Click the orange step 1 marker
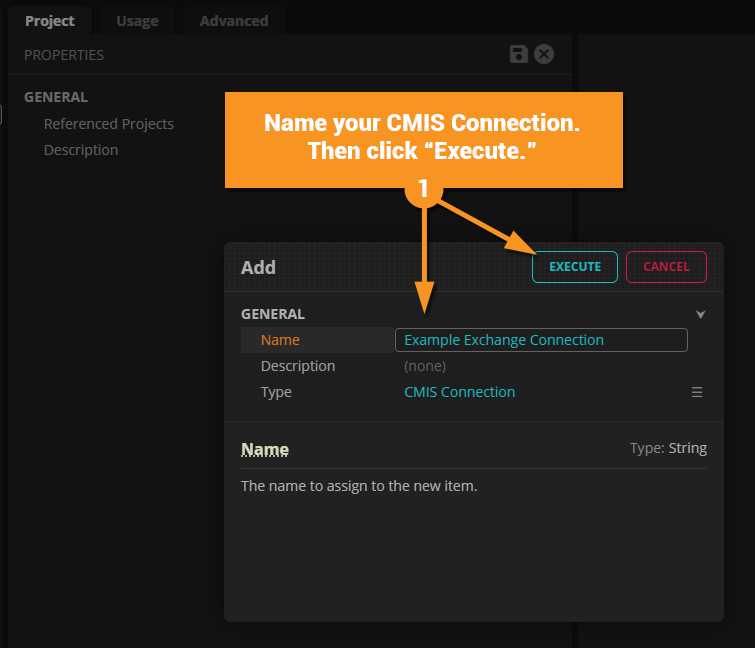The height and width of the screenshot is (648, 755). tap(423, 188)
